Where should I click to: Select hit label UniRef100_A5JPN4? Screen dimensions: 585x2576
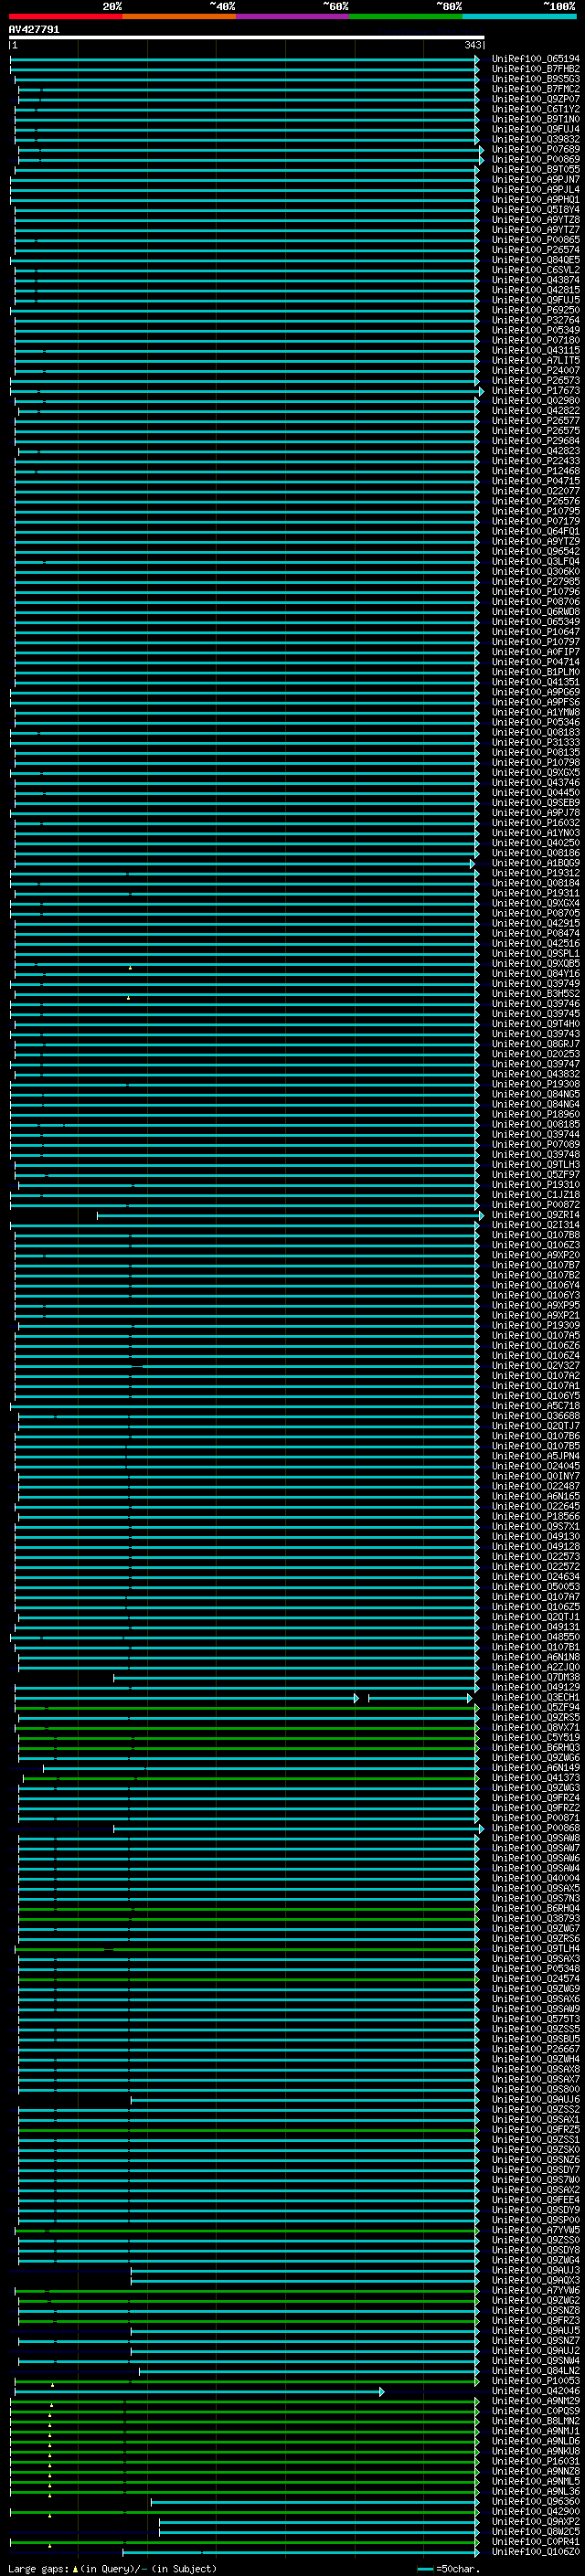(x=535, y=1456)
